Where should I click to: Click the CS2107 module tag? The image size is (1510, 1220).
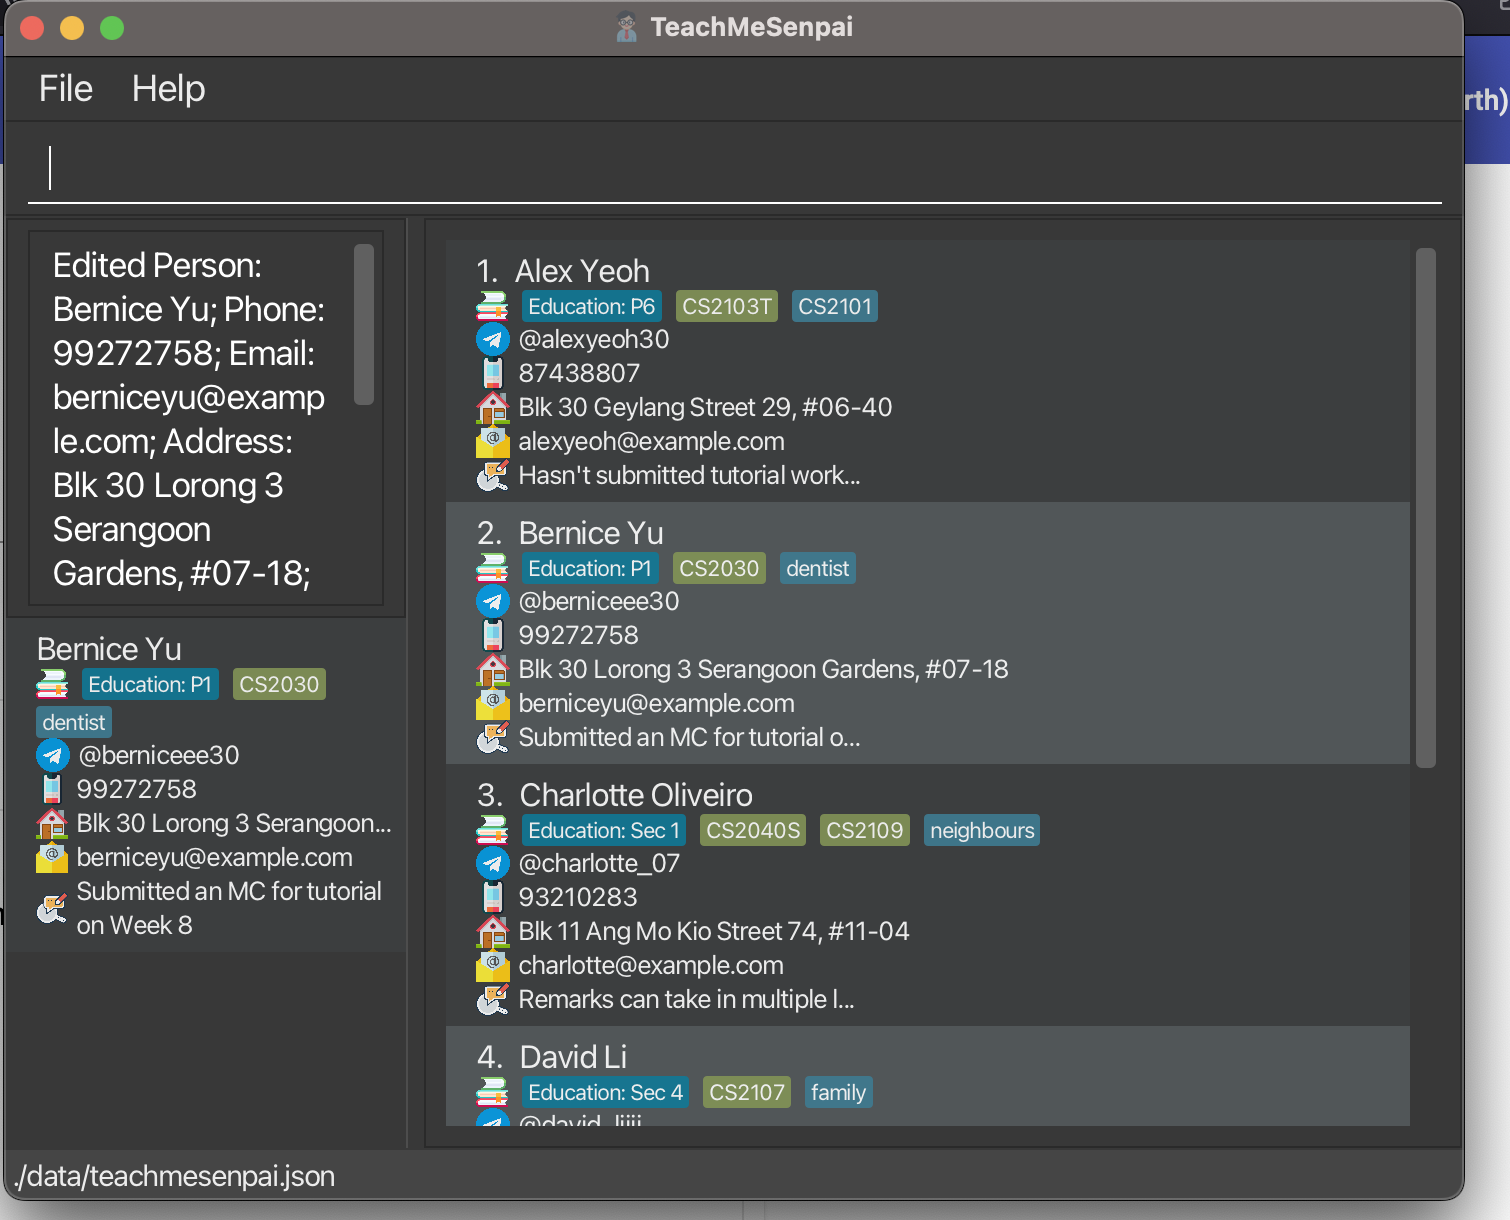point(747,1092)
